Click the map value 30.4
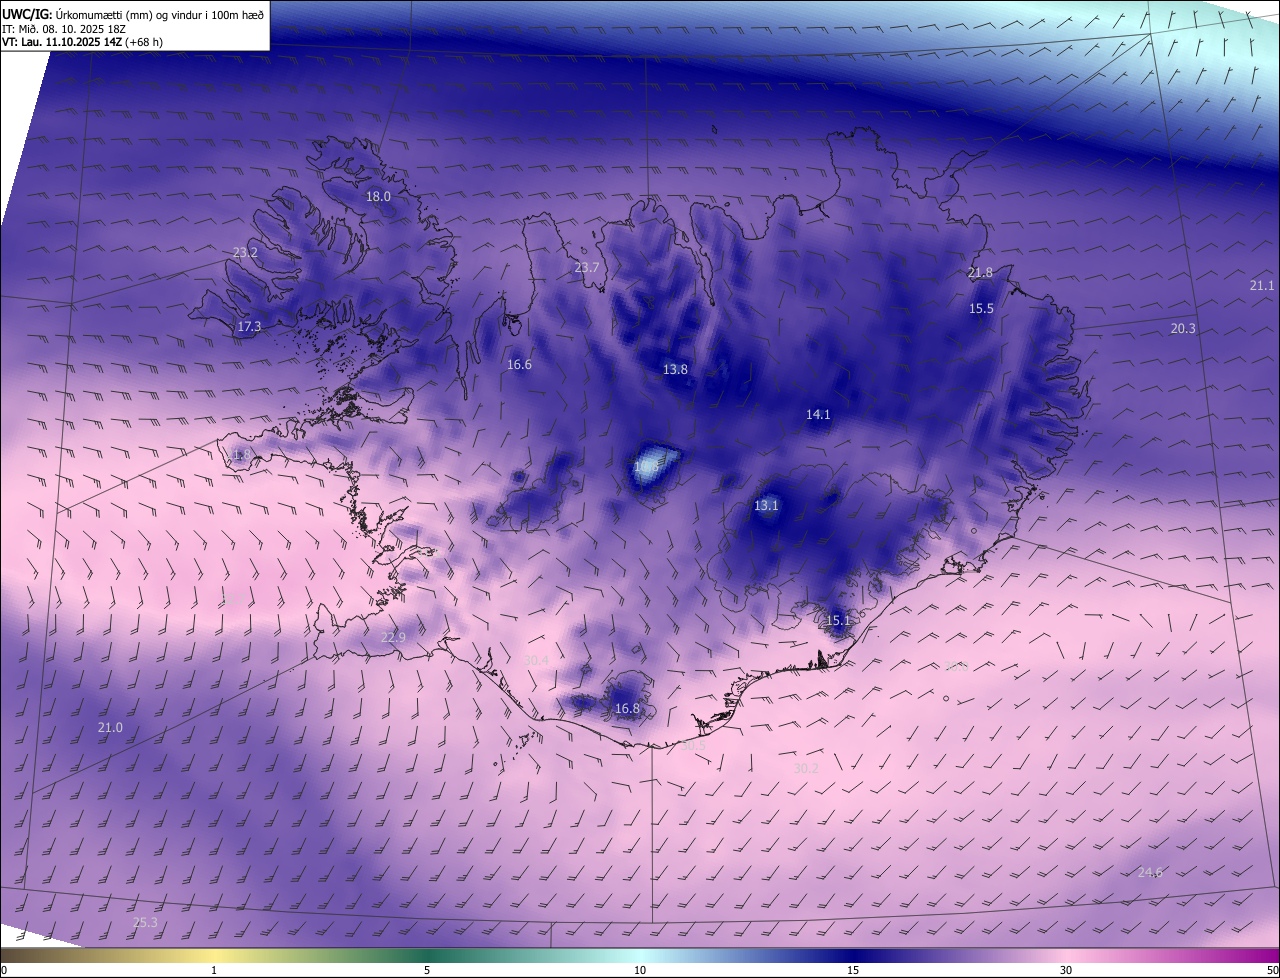Screen dimensions: 1280x978 coord(536,661)
